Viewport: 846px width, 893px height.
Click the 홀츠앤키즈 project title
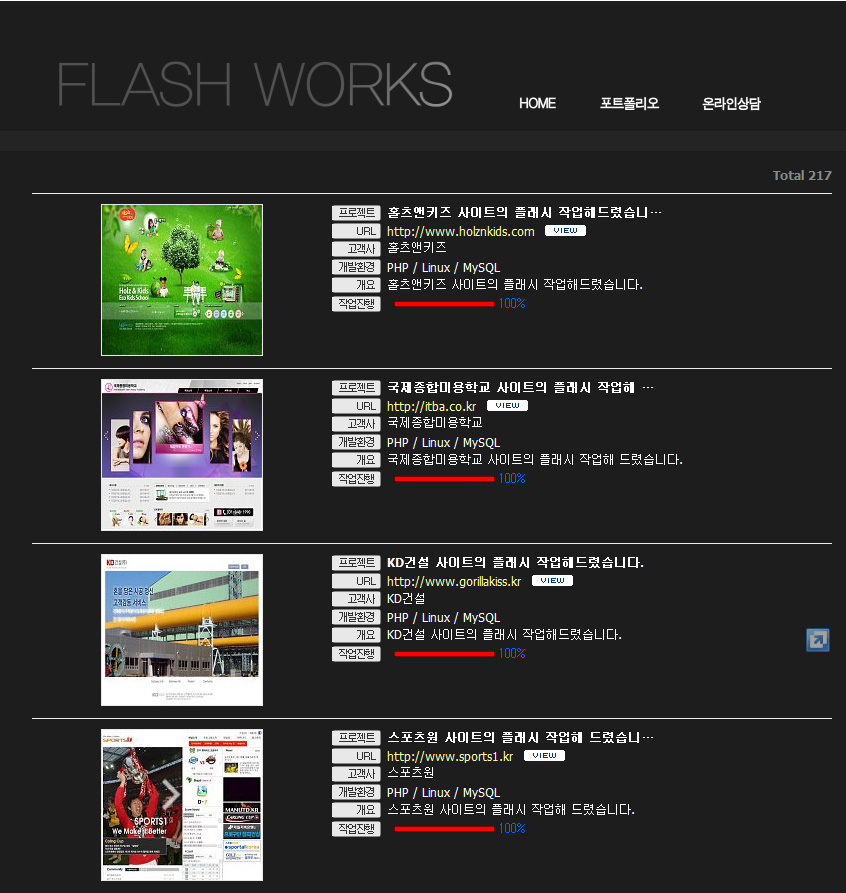coord(523,213)
